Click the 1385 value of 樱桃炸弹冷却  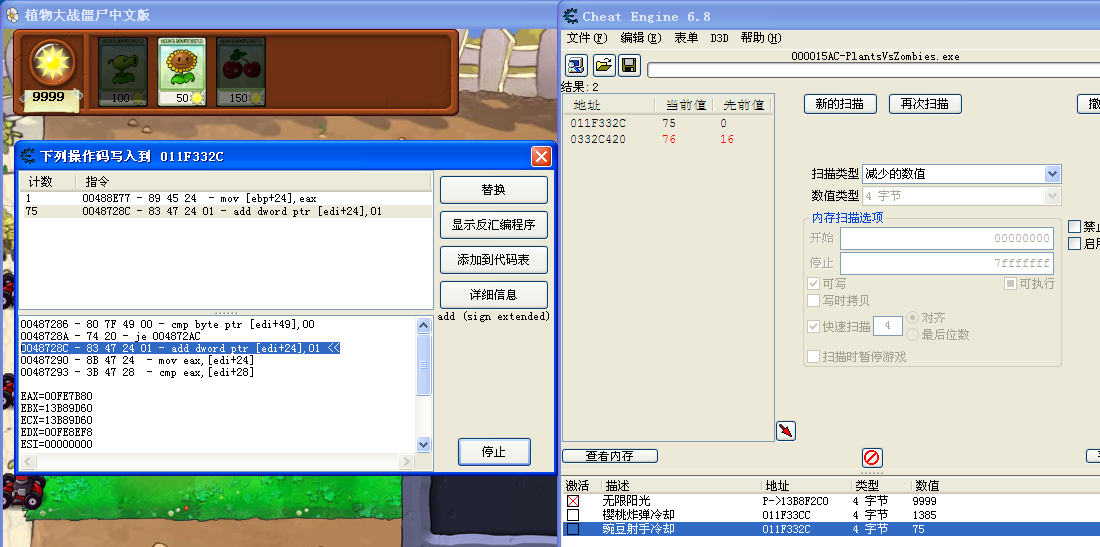(x=925, y=515)
